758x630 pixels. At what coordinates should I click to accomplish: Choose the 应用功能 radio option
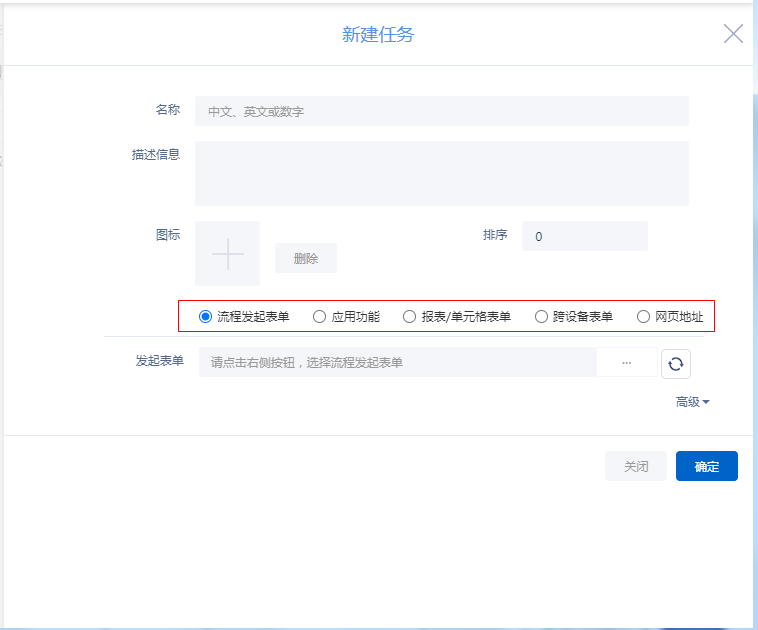[320, 317]
